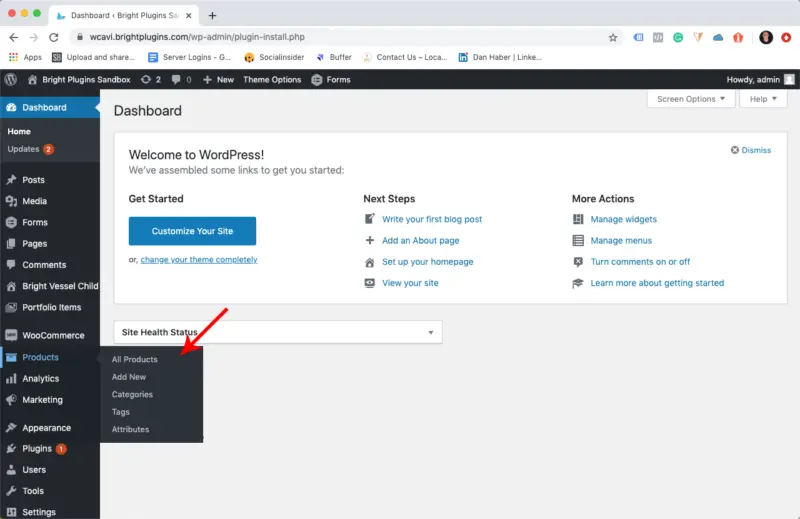Open the Apps bookmarks shortcut

coord(25,57)
